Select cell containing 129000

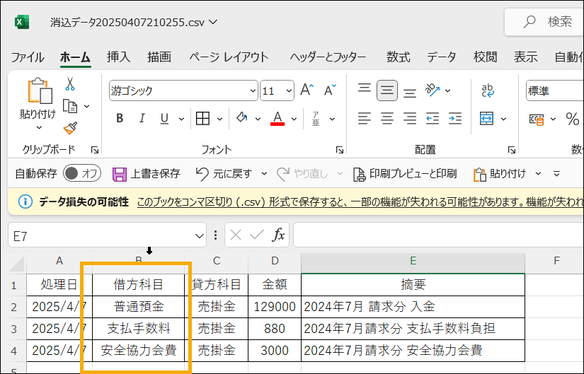[275, 307]
